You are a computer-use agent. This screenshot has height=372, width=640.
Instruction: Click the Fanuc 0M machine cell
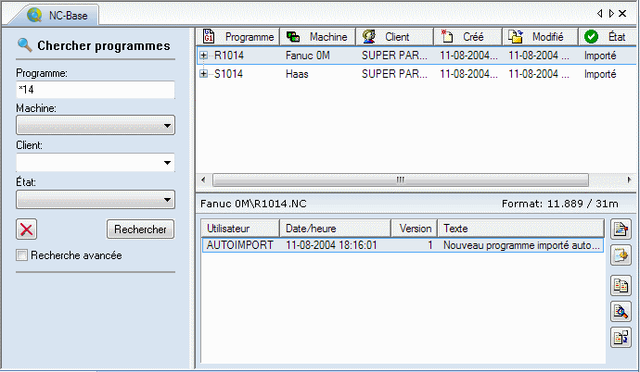[308, 55]
